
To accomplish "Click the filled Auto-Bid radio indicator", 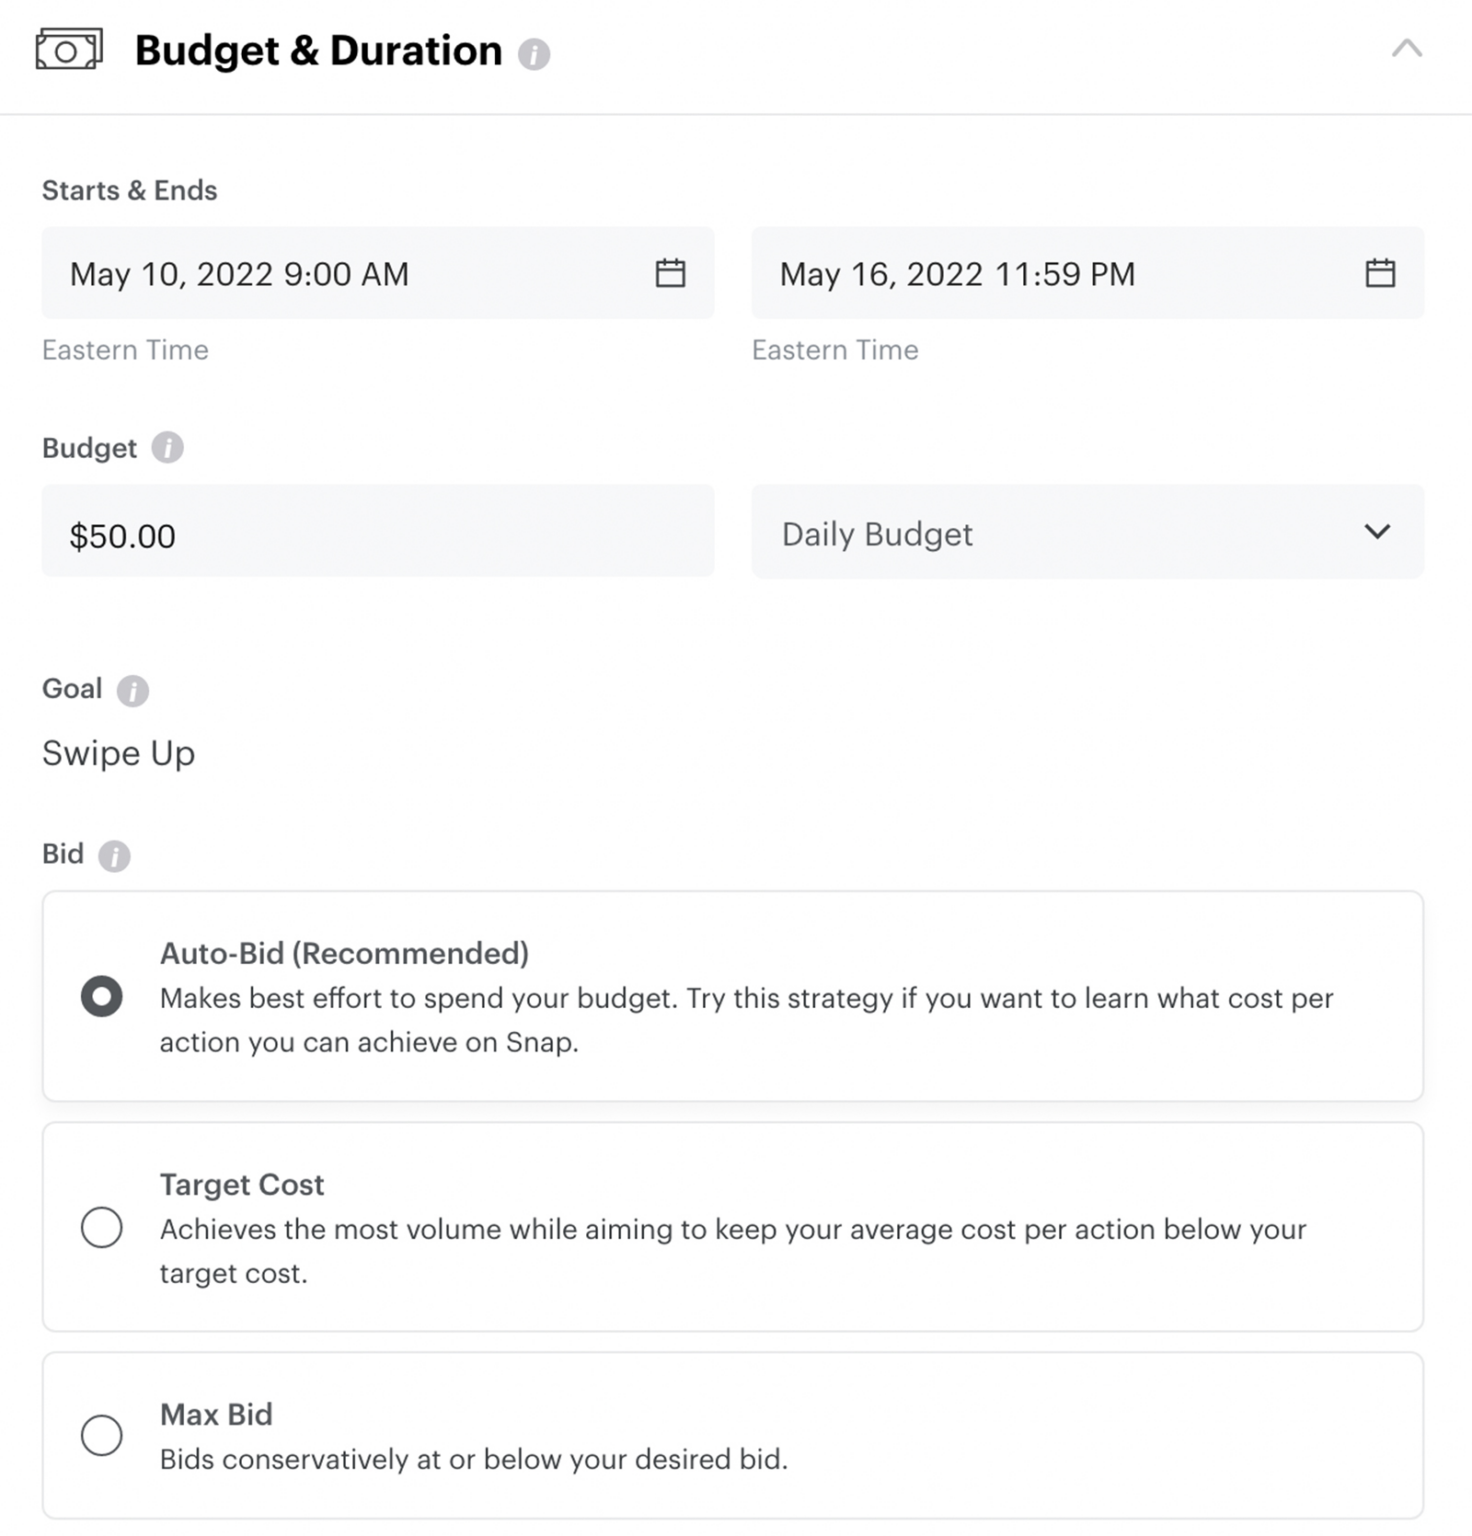I will 101,996.
